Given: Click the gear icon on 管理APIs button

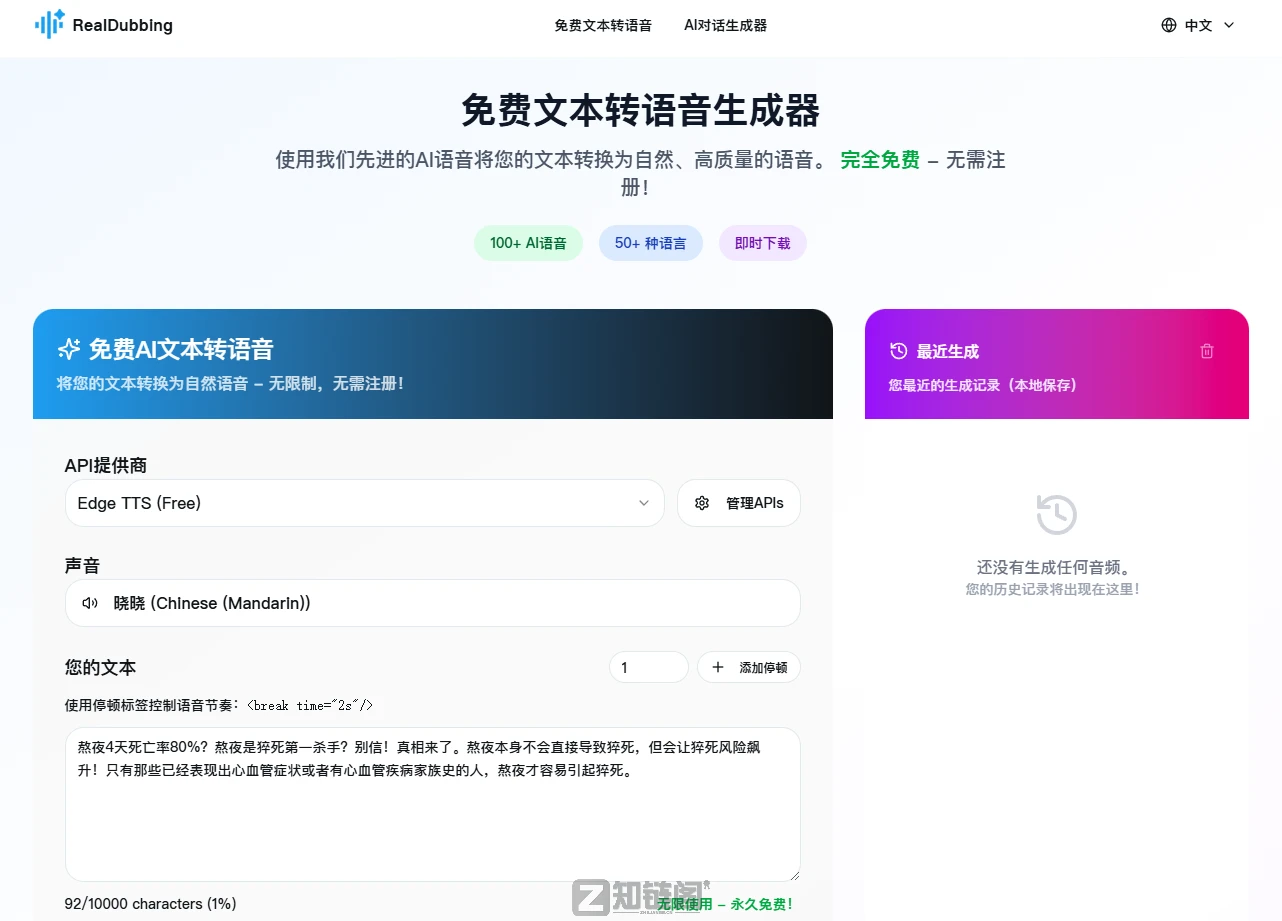Looking at the screenshot, I should 702,503.
